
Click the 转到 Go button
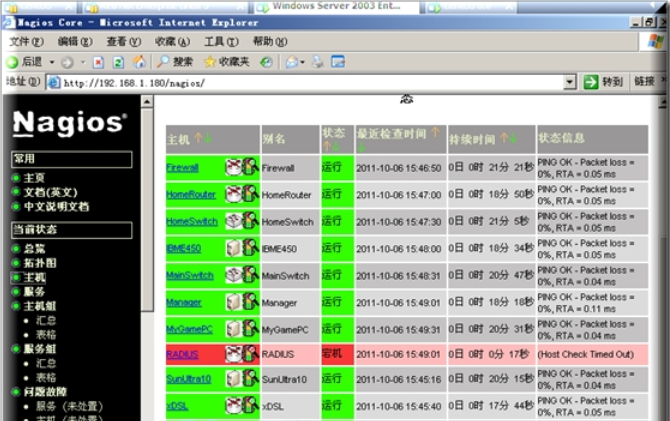(603, 82)
